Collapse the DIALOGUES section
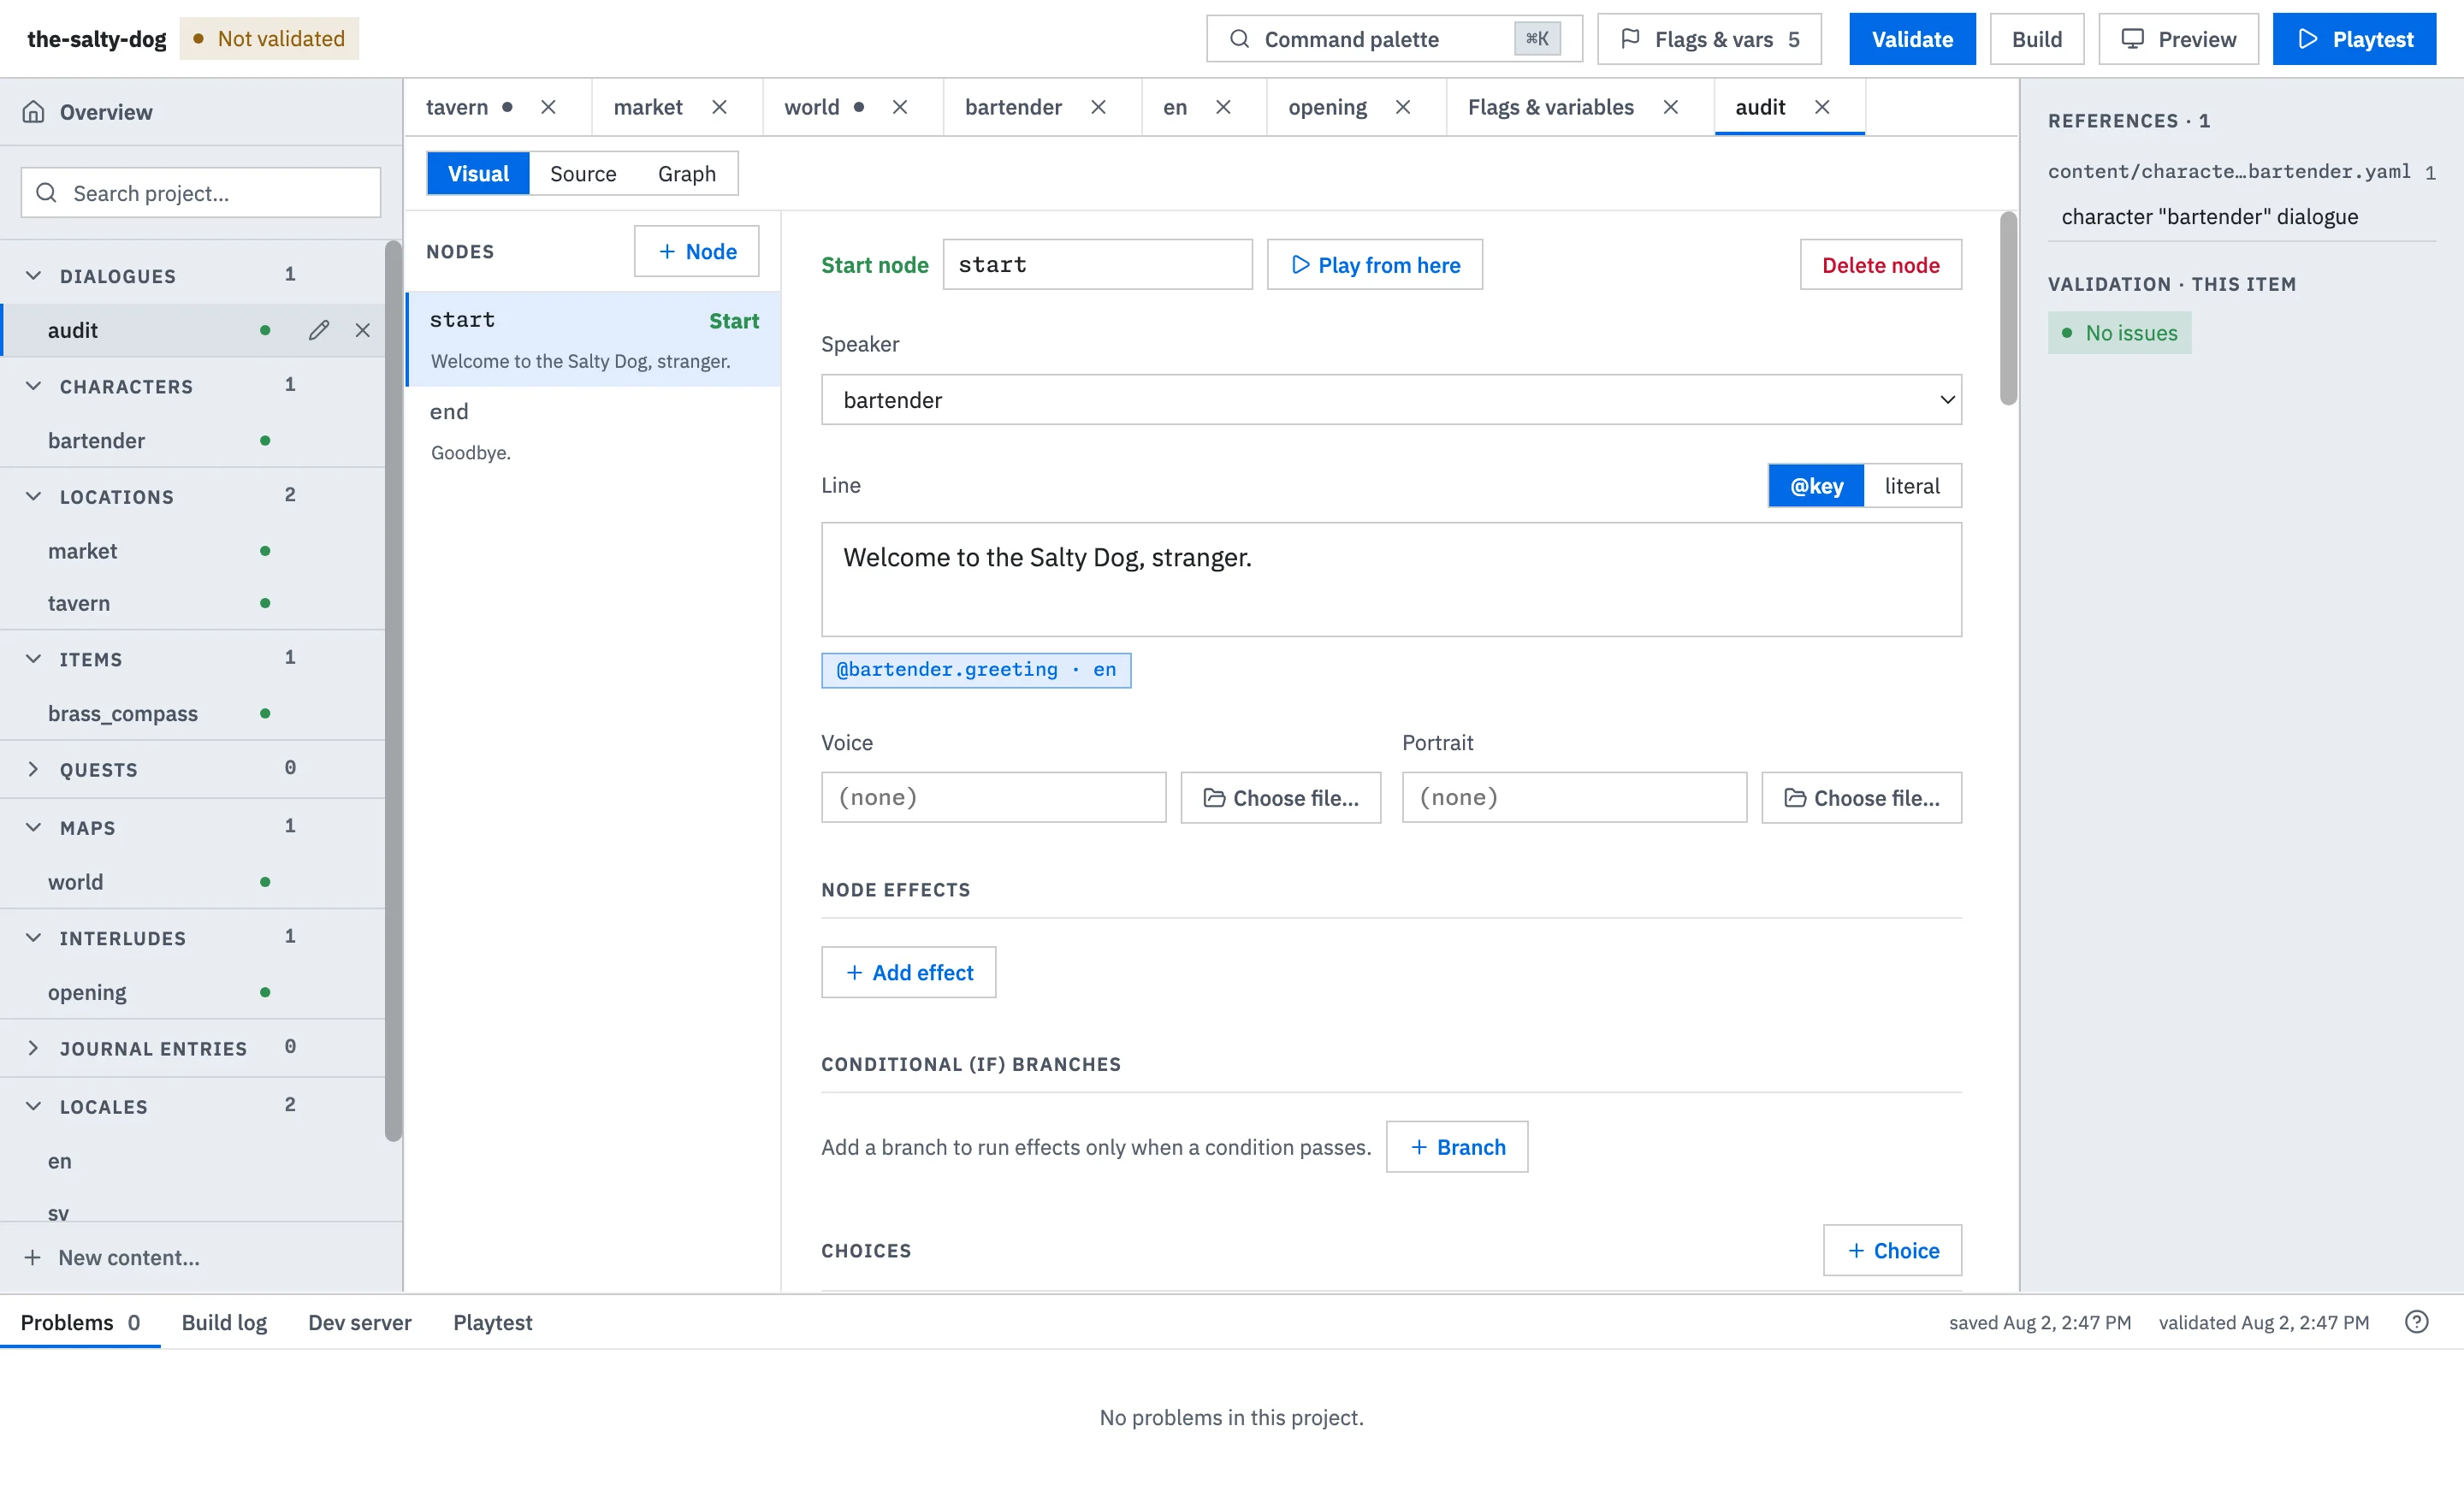The image size is (2464, 1485). click(33, 275)
